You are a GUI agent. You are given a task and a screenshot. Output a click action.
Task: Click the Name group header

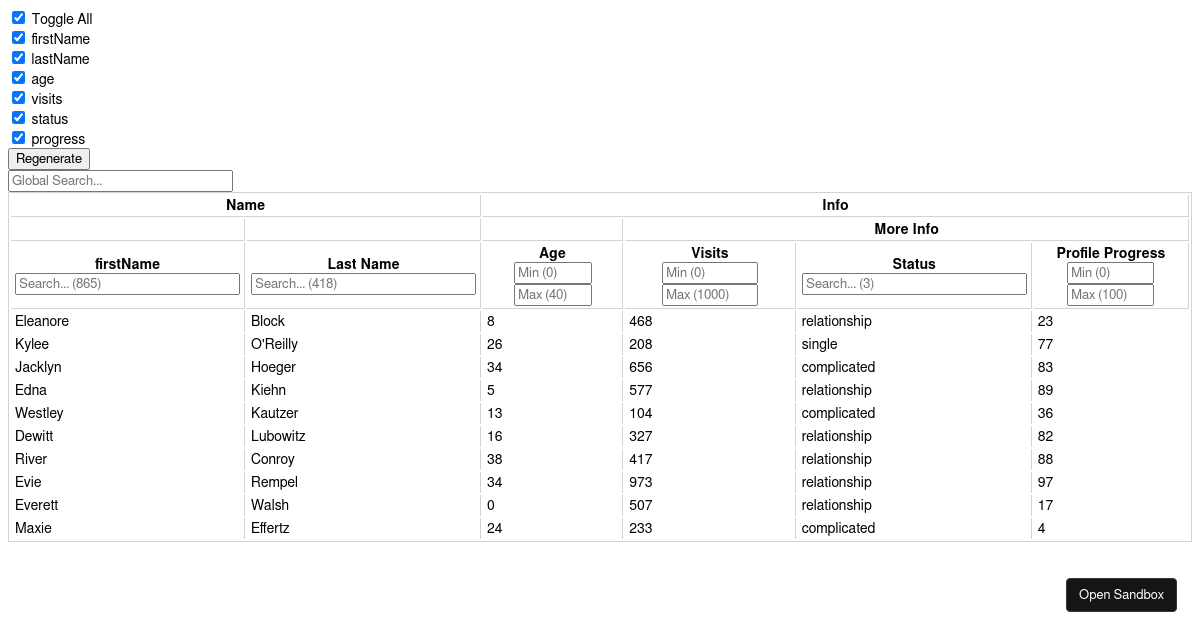(245, 204)
